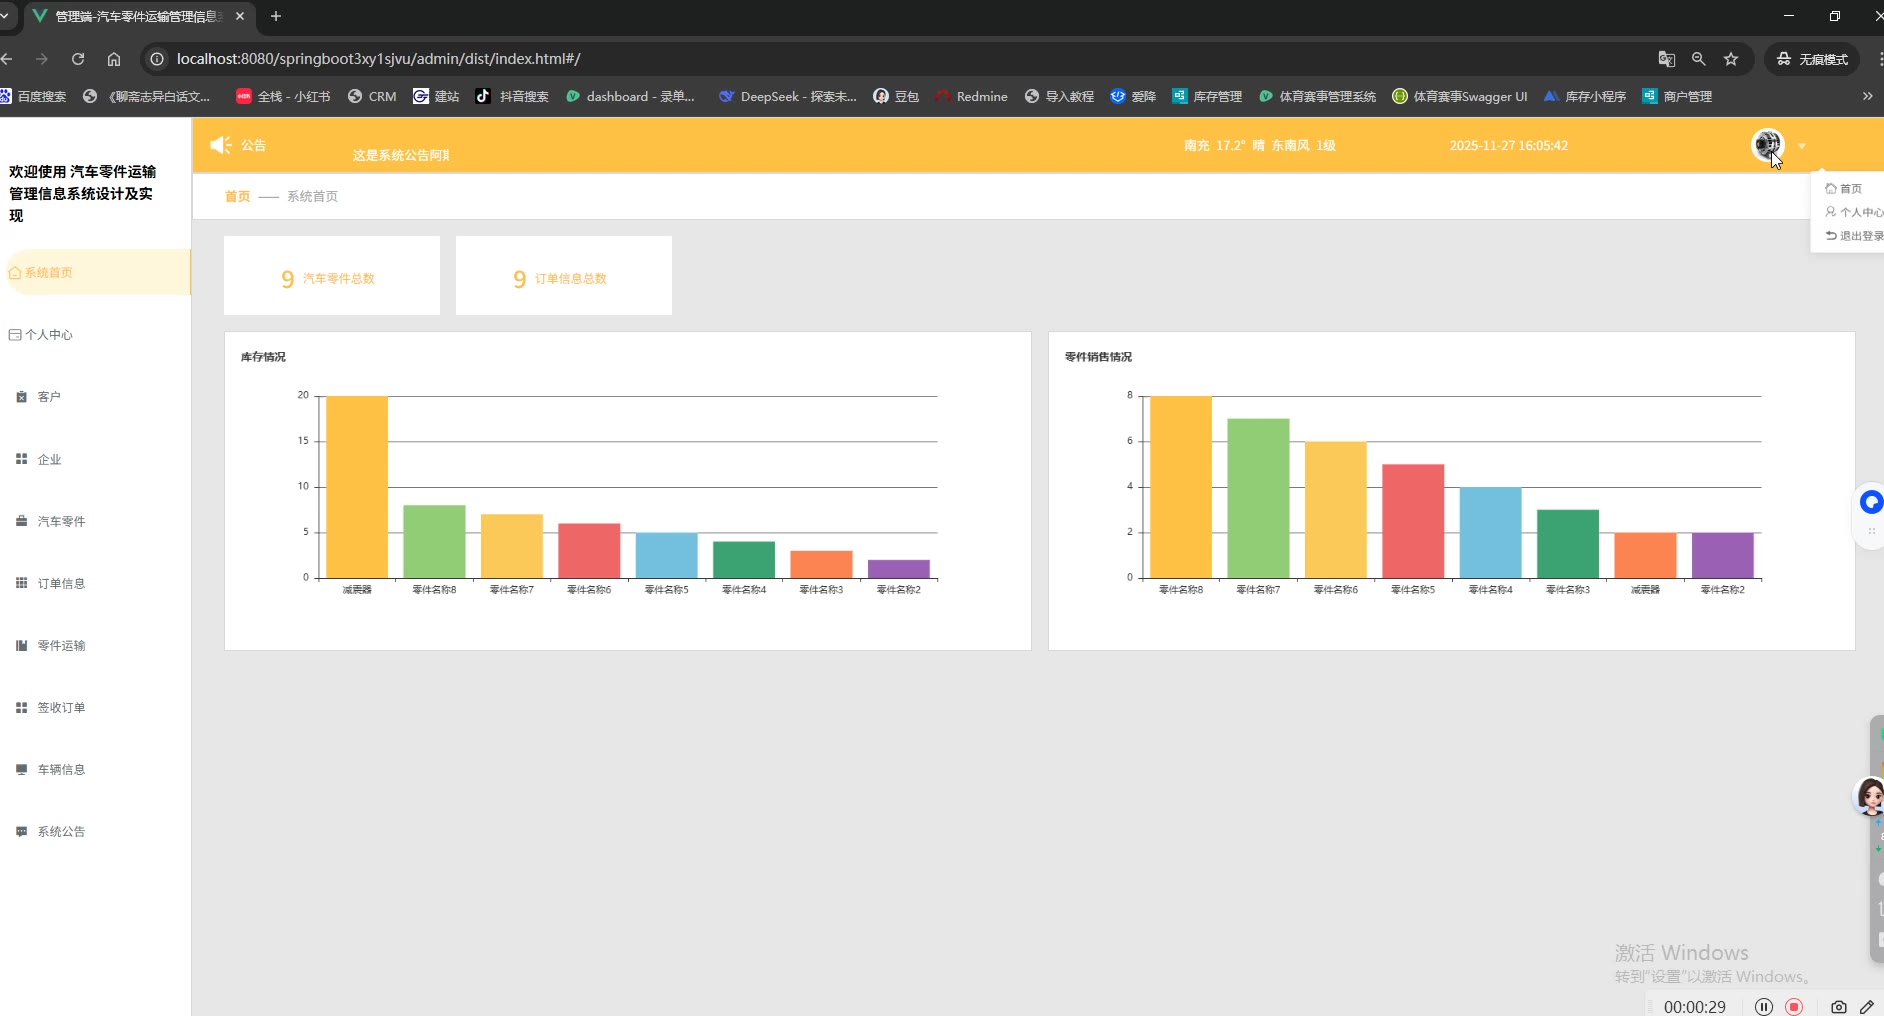Click the browser home icon
This screenshot has width=1884, height=1016.
point(114,59)
